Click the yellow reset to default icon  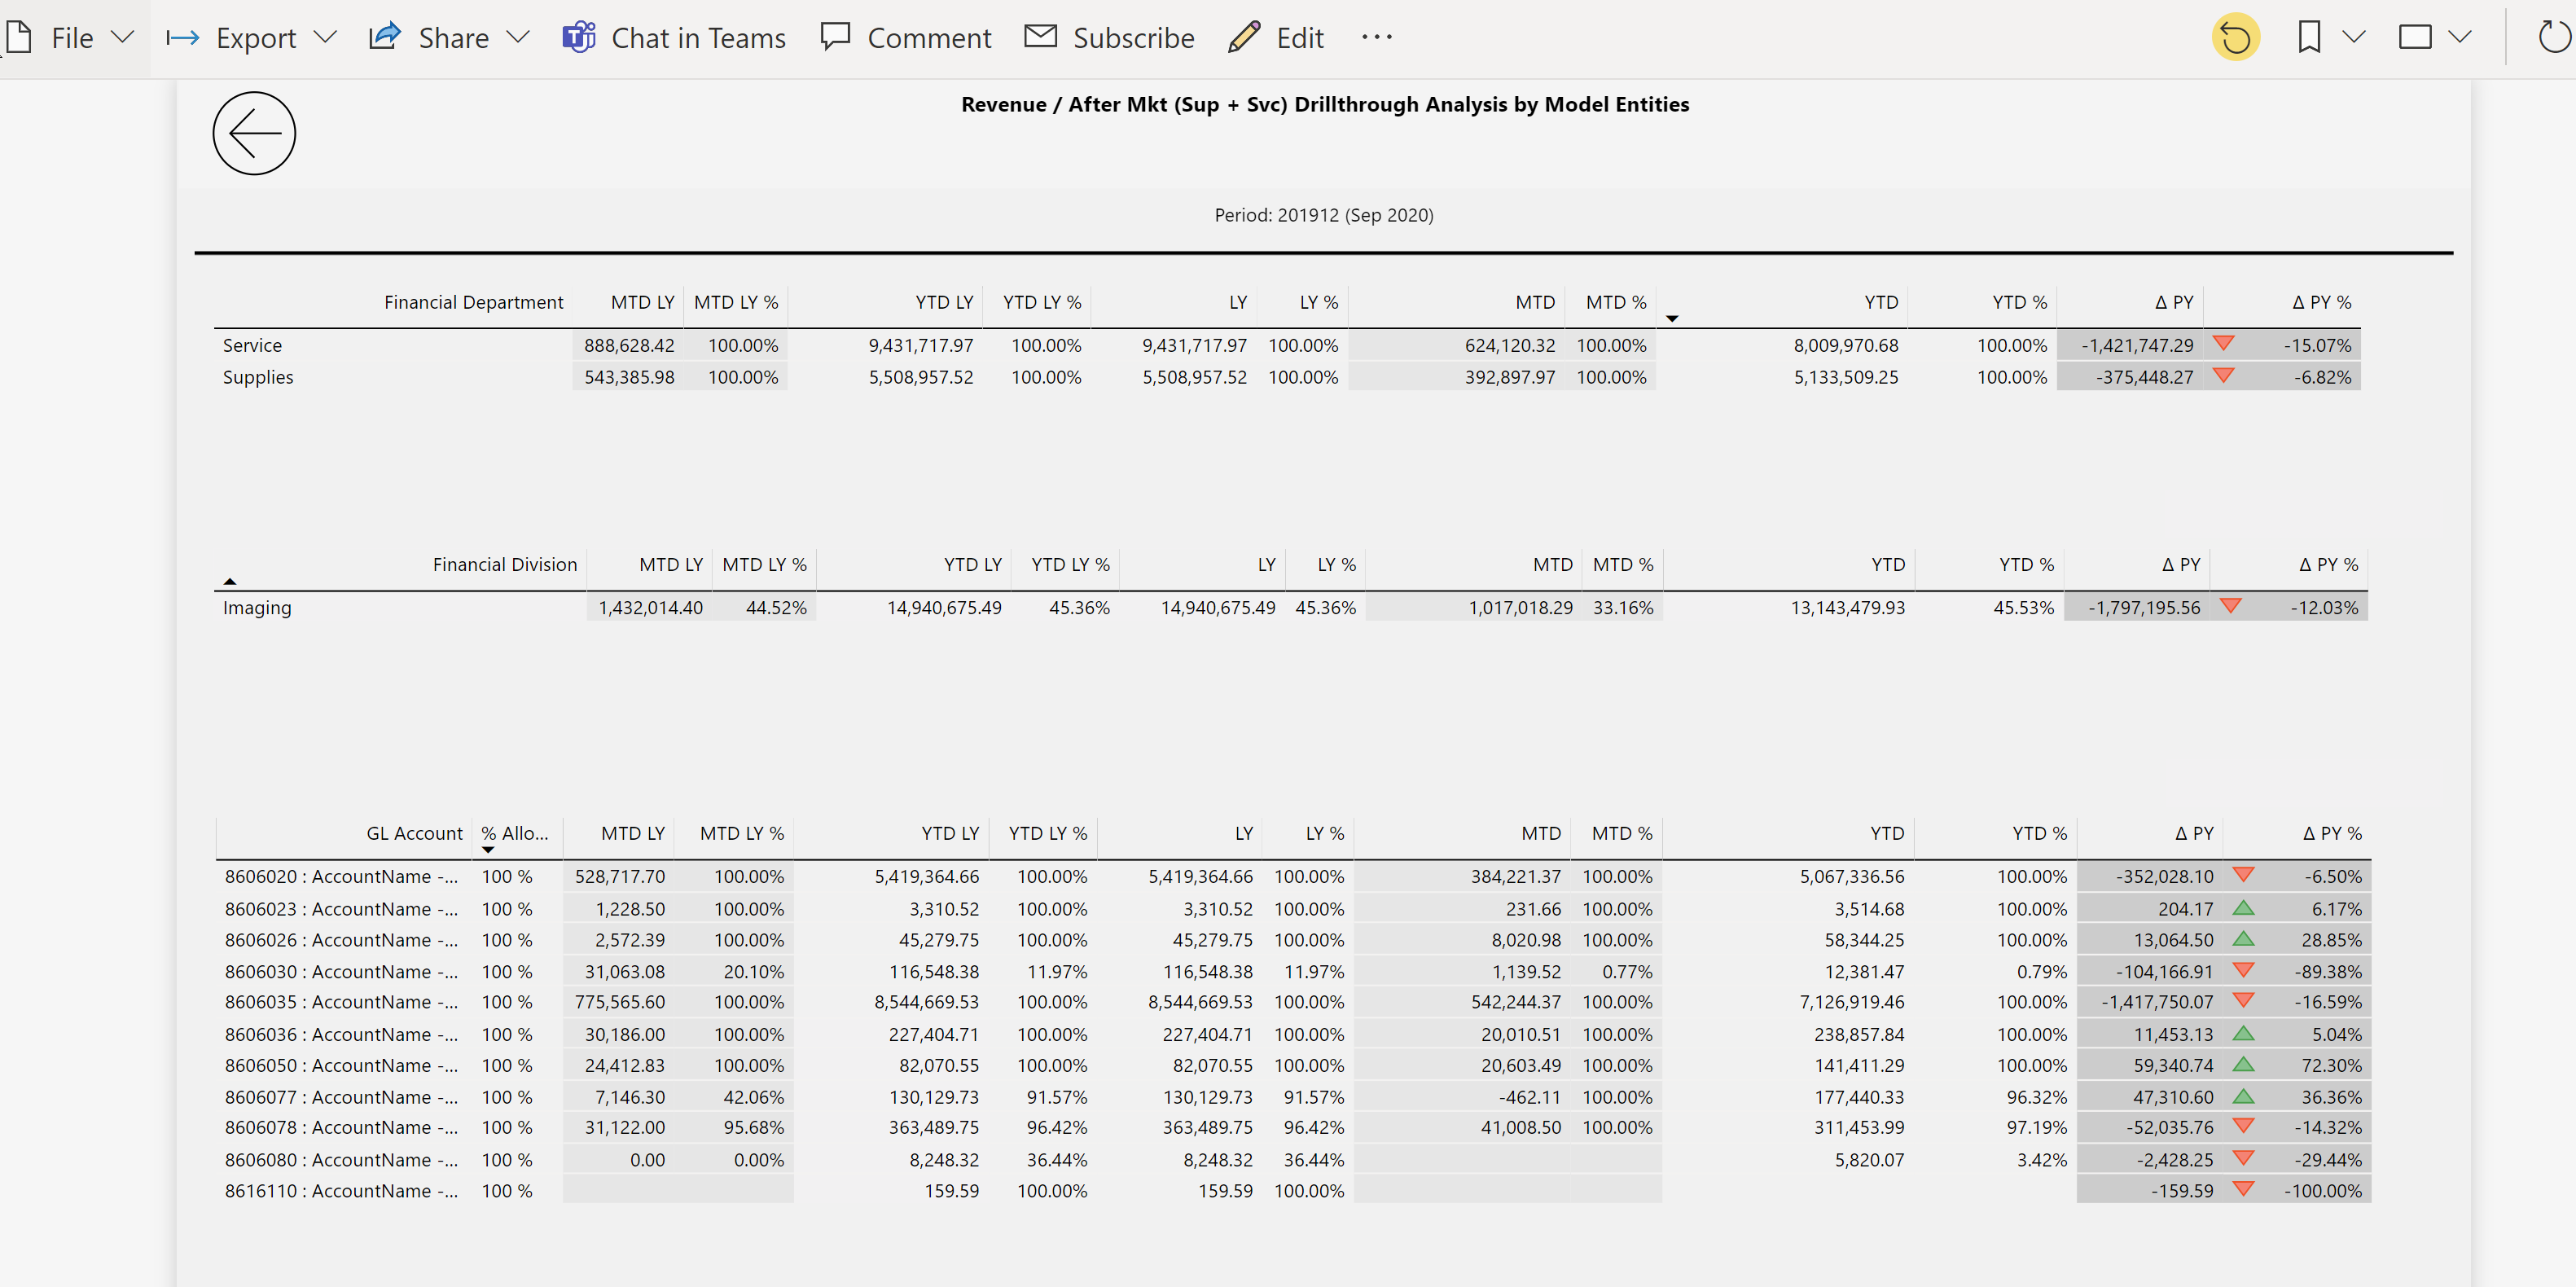point(2235,38)
